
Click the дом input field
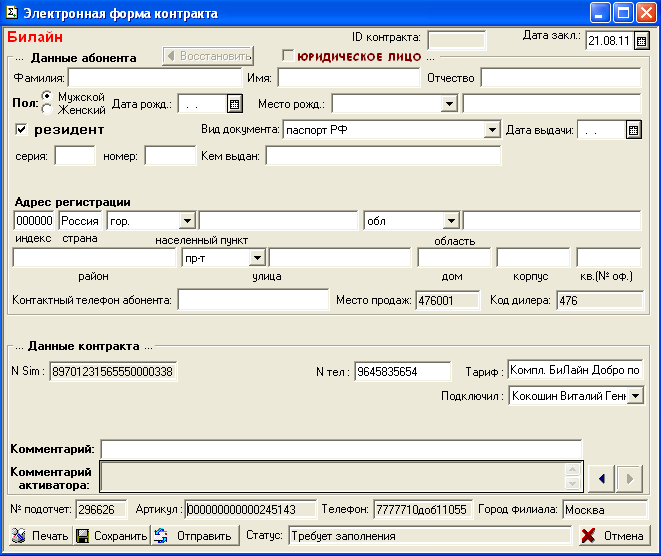[454, 258]
